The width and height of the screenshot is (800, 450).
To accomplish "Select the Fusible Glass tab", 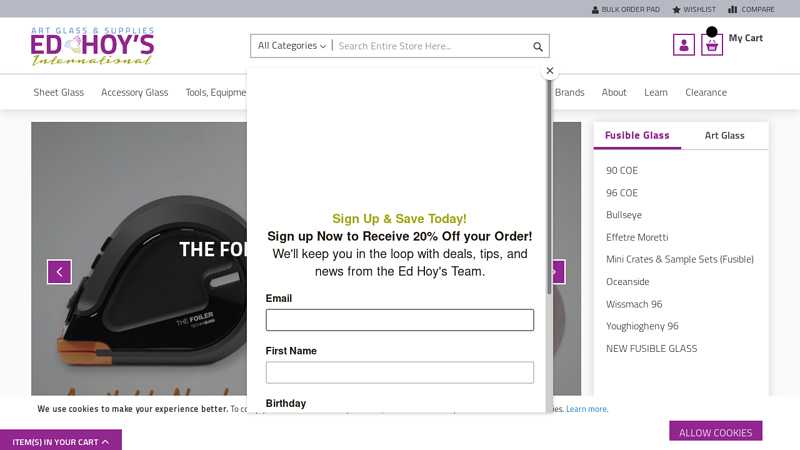I will click(637, 135).
